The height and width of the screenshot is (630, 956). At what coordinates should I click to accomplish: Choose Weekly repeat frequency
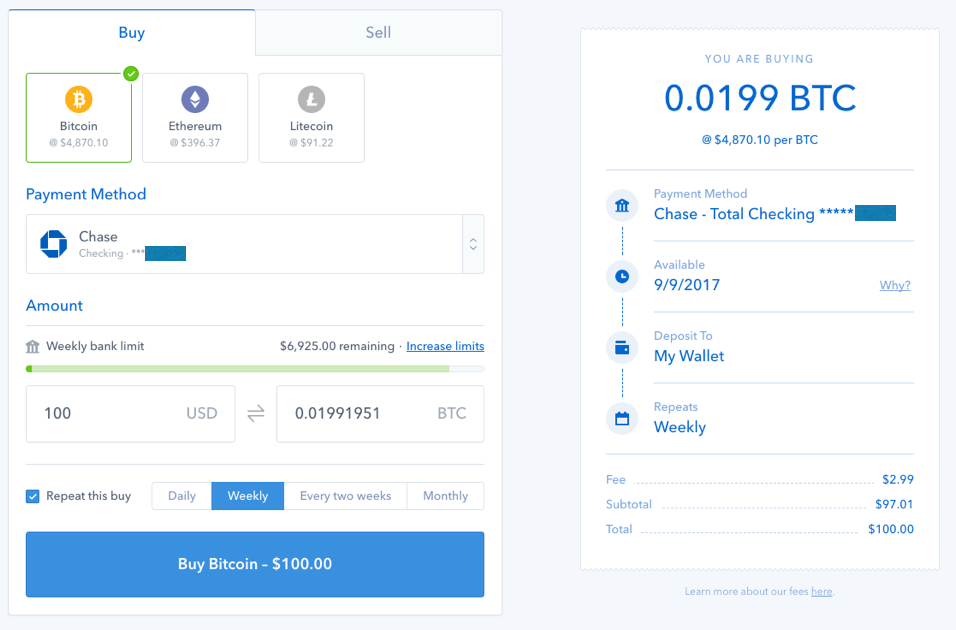pos(248,496)
